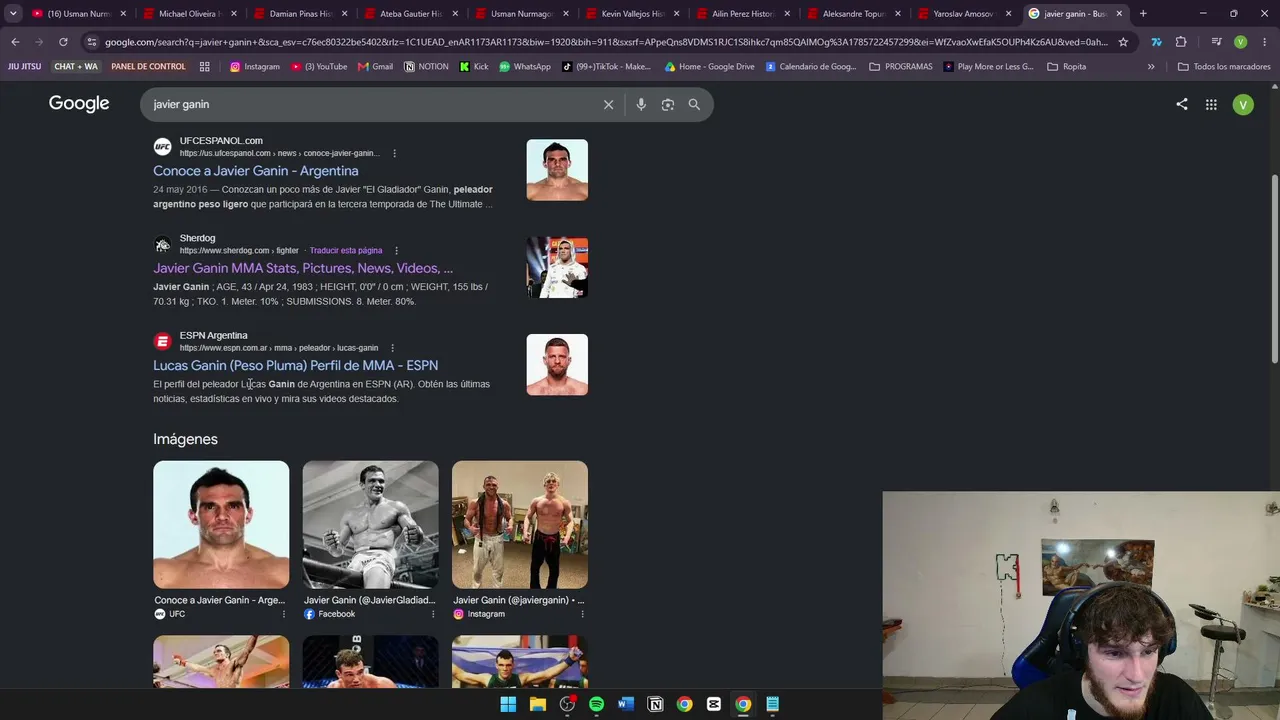This screenshot has height=720, width=1280.
Task: Open the tab search dropdown arrow
Action: coord(13,14)
